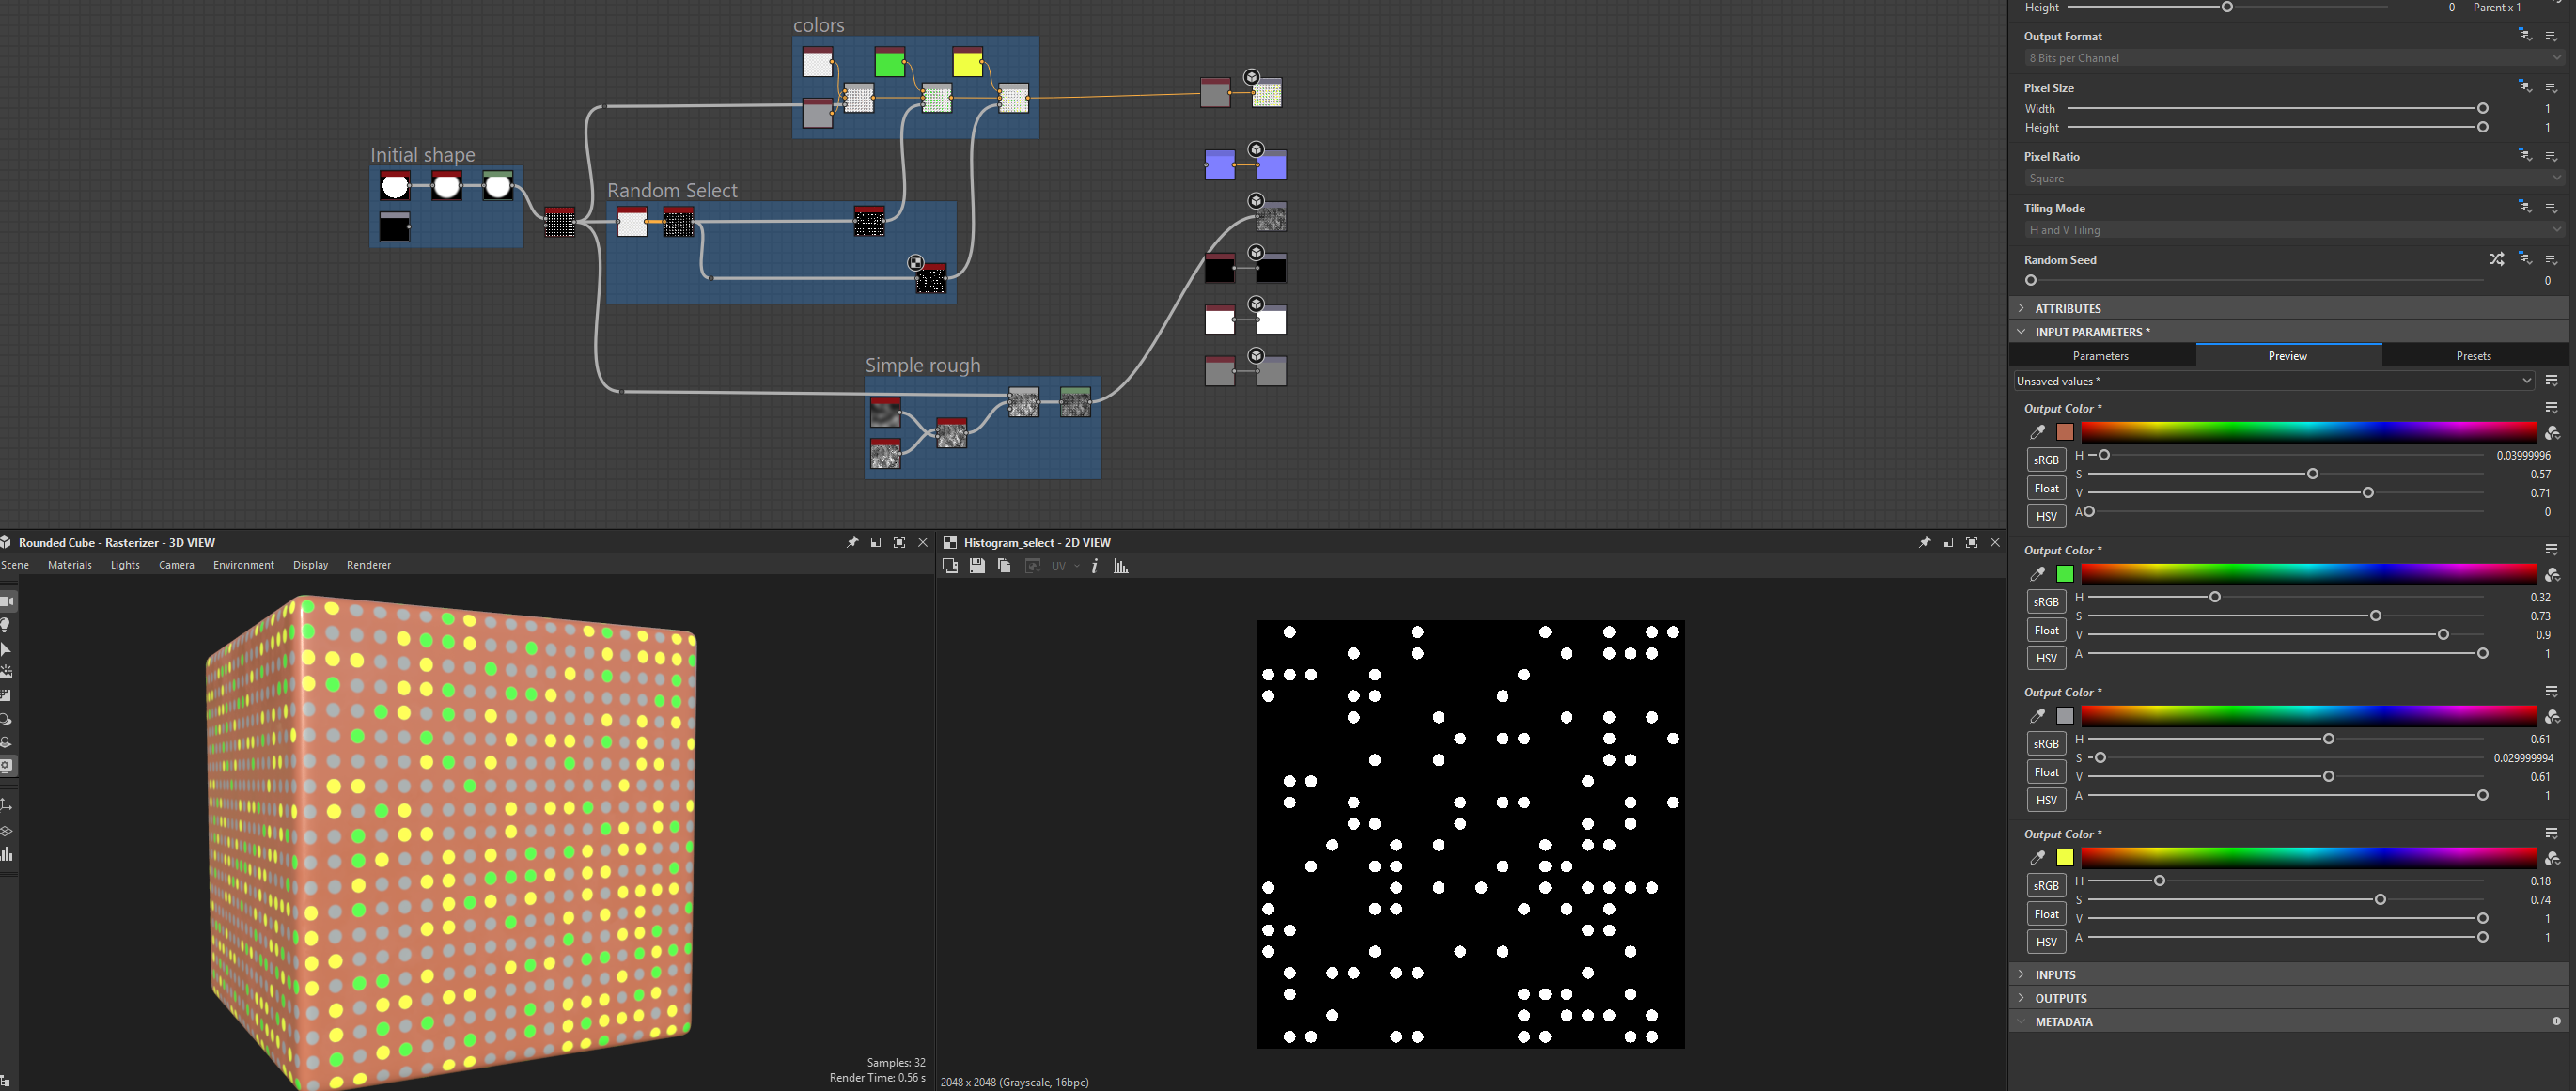
Task: Open the Tiling Mode options menu icon
Action: tap(2551, 207)
